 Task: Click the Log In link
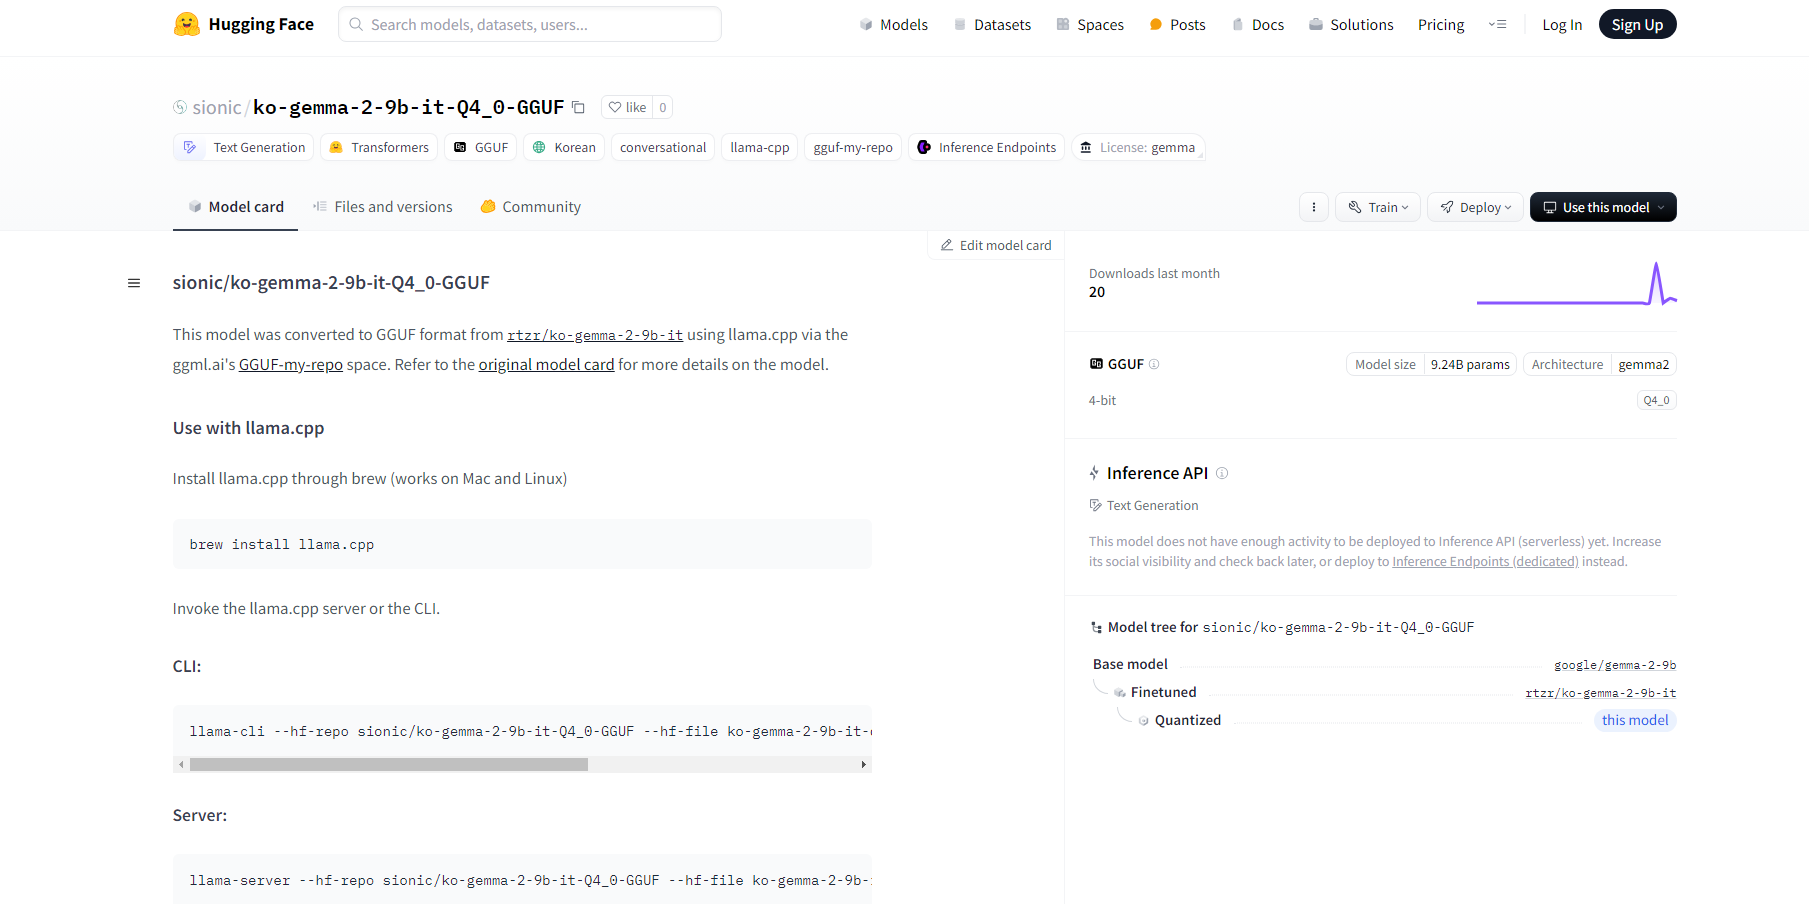(1562, 24)
